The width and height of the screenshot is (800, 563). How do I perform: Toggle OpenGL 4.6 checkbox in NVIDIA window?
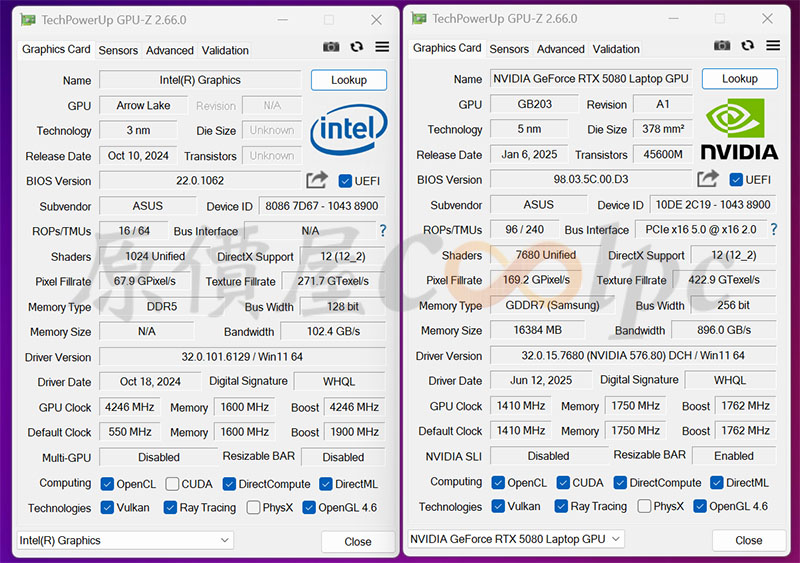pyautogui.click(x=699, y=506)
